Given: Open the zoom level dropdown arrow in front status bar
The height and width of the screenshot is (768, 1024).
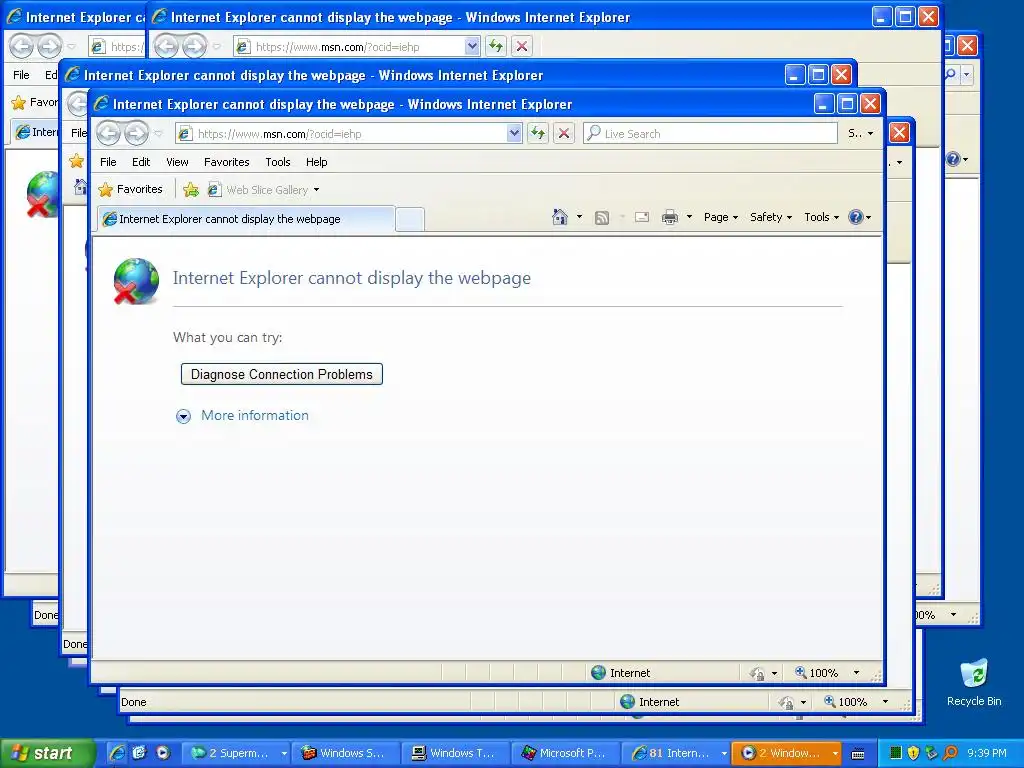Looking at the screenshot, I should [x=856, y=673].
